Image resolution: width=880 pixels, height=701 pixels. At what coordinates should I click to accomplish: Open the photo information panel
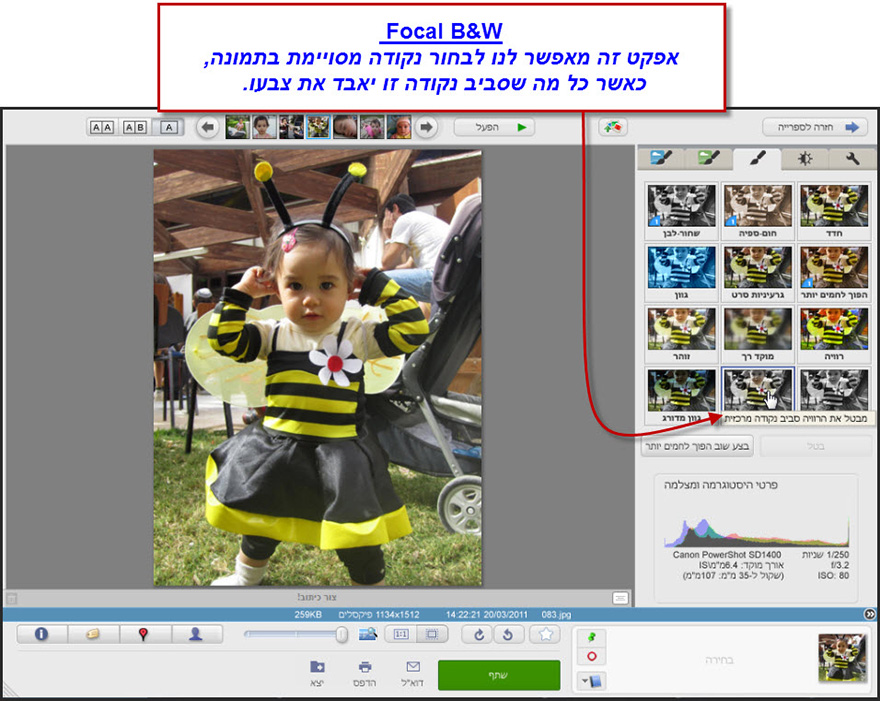pyautogui.click(x=40, y=635)
